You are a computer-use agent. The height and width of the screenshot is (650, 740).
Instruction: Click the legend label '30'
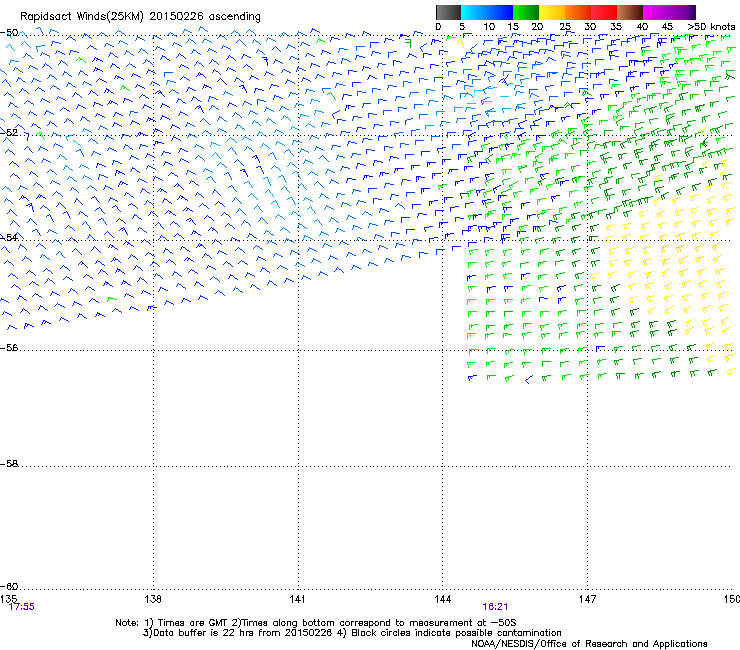coord(590,27)
